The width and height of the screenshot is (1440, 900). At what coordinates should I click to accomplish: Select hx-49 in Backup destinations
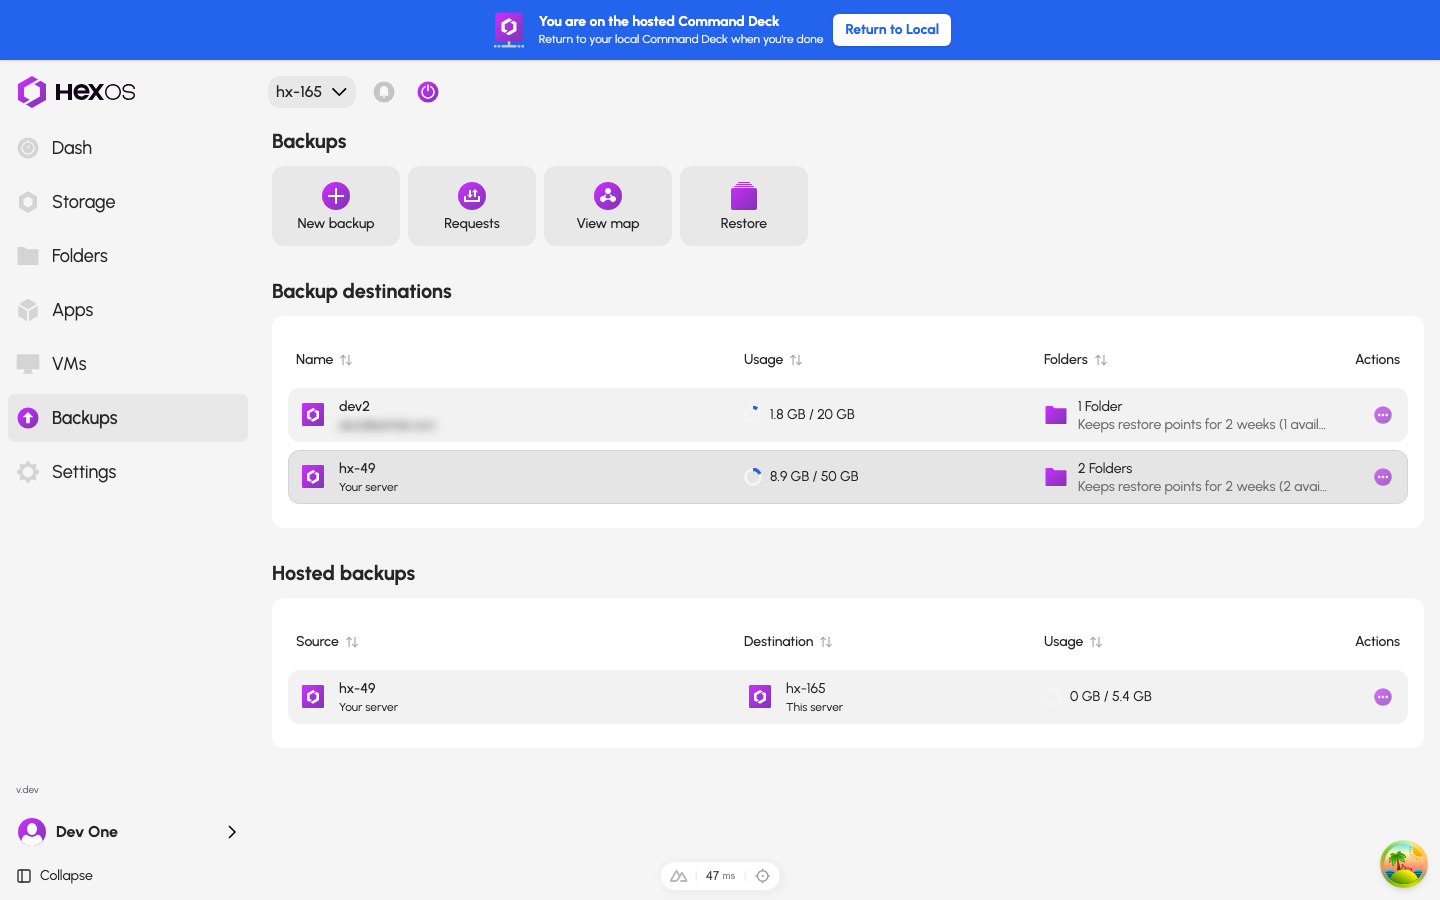tap(357, 468)
